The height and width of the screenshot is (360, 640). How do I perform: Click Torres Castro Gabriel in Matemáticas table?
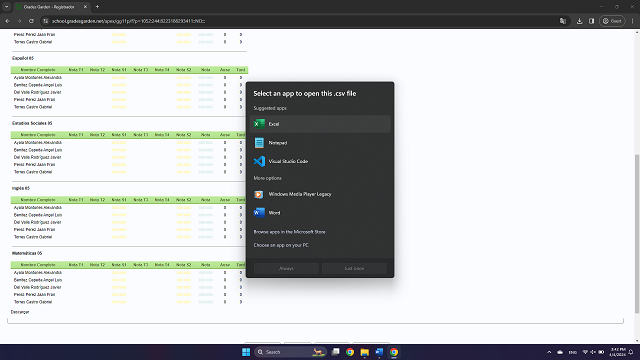tap(33, 302)
